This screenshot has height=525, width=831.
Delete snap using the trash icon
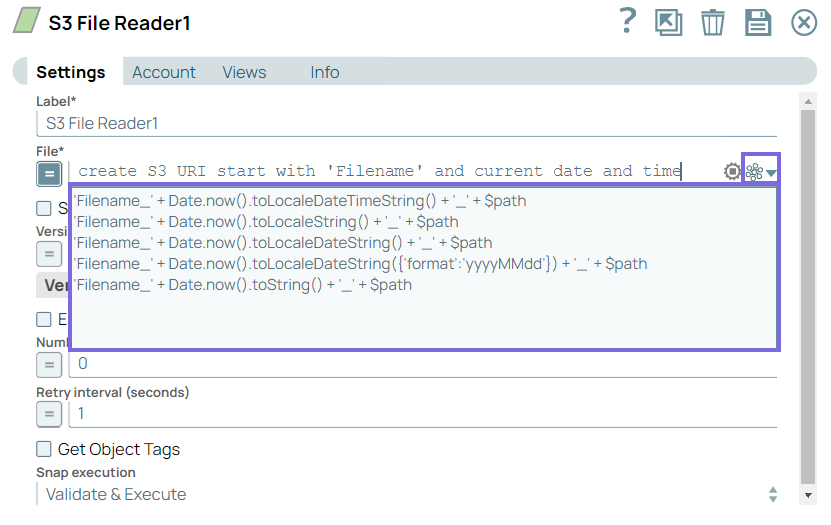click(x=712, y=22)
